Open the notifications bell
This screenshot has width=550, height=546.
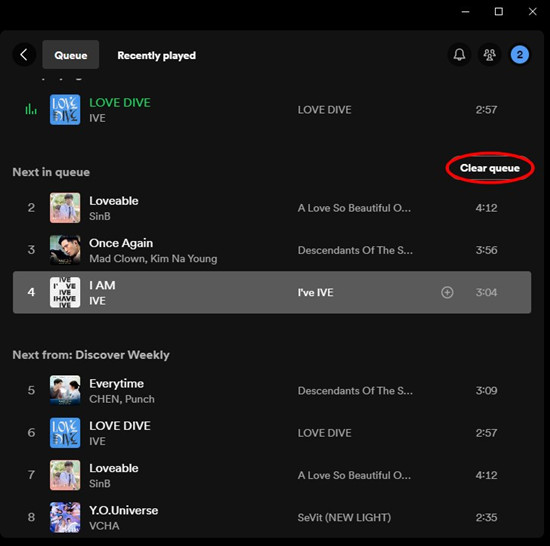point(459,55)
